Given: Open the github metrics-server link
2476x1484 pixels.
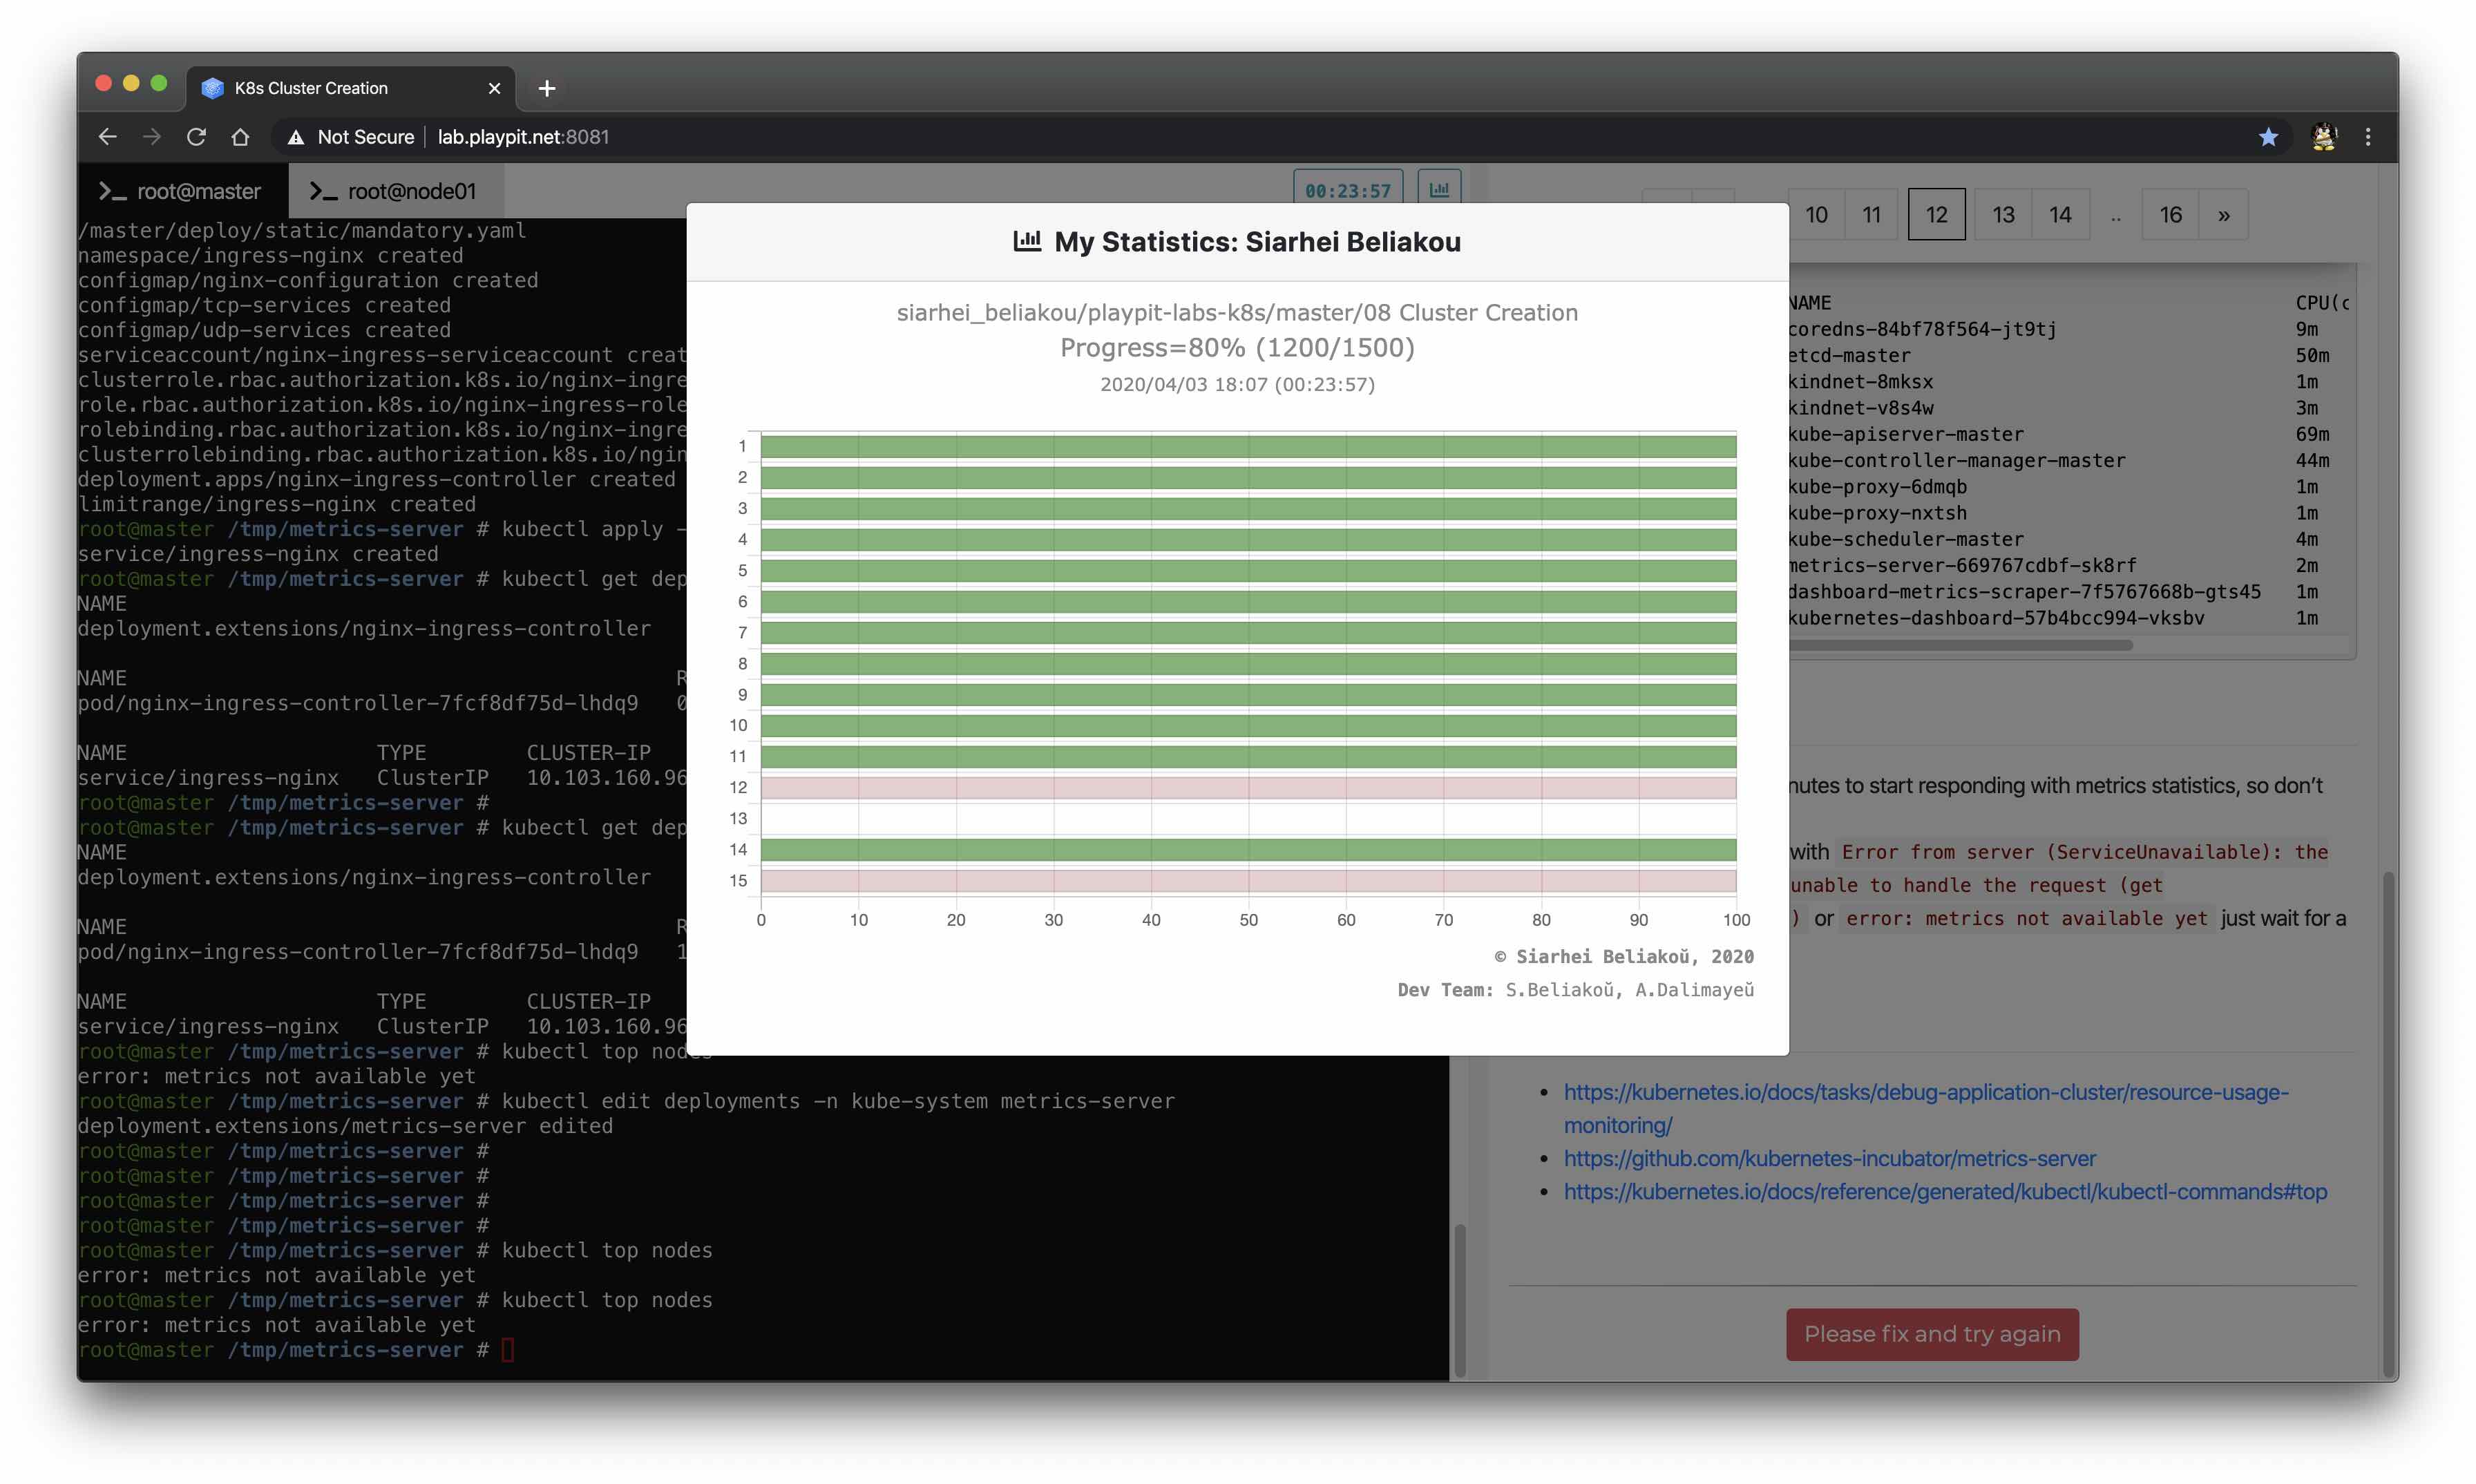Looking at the screenshot, I should pos(1829,1158).
